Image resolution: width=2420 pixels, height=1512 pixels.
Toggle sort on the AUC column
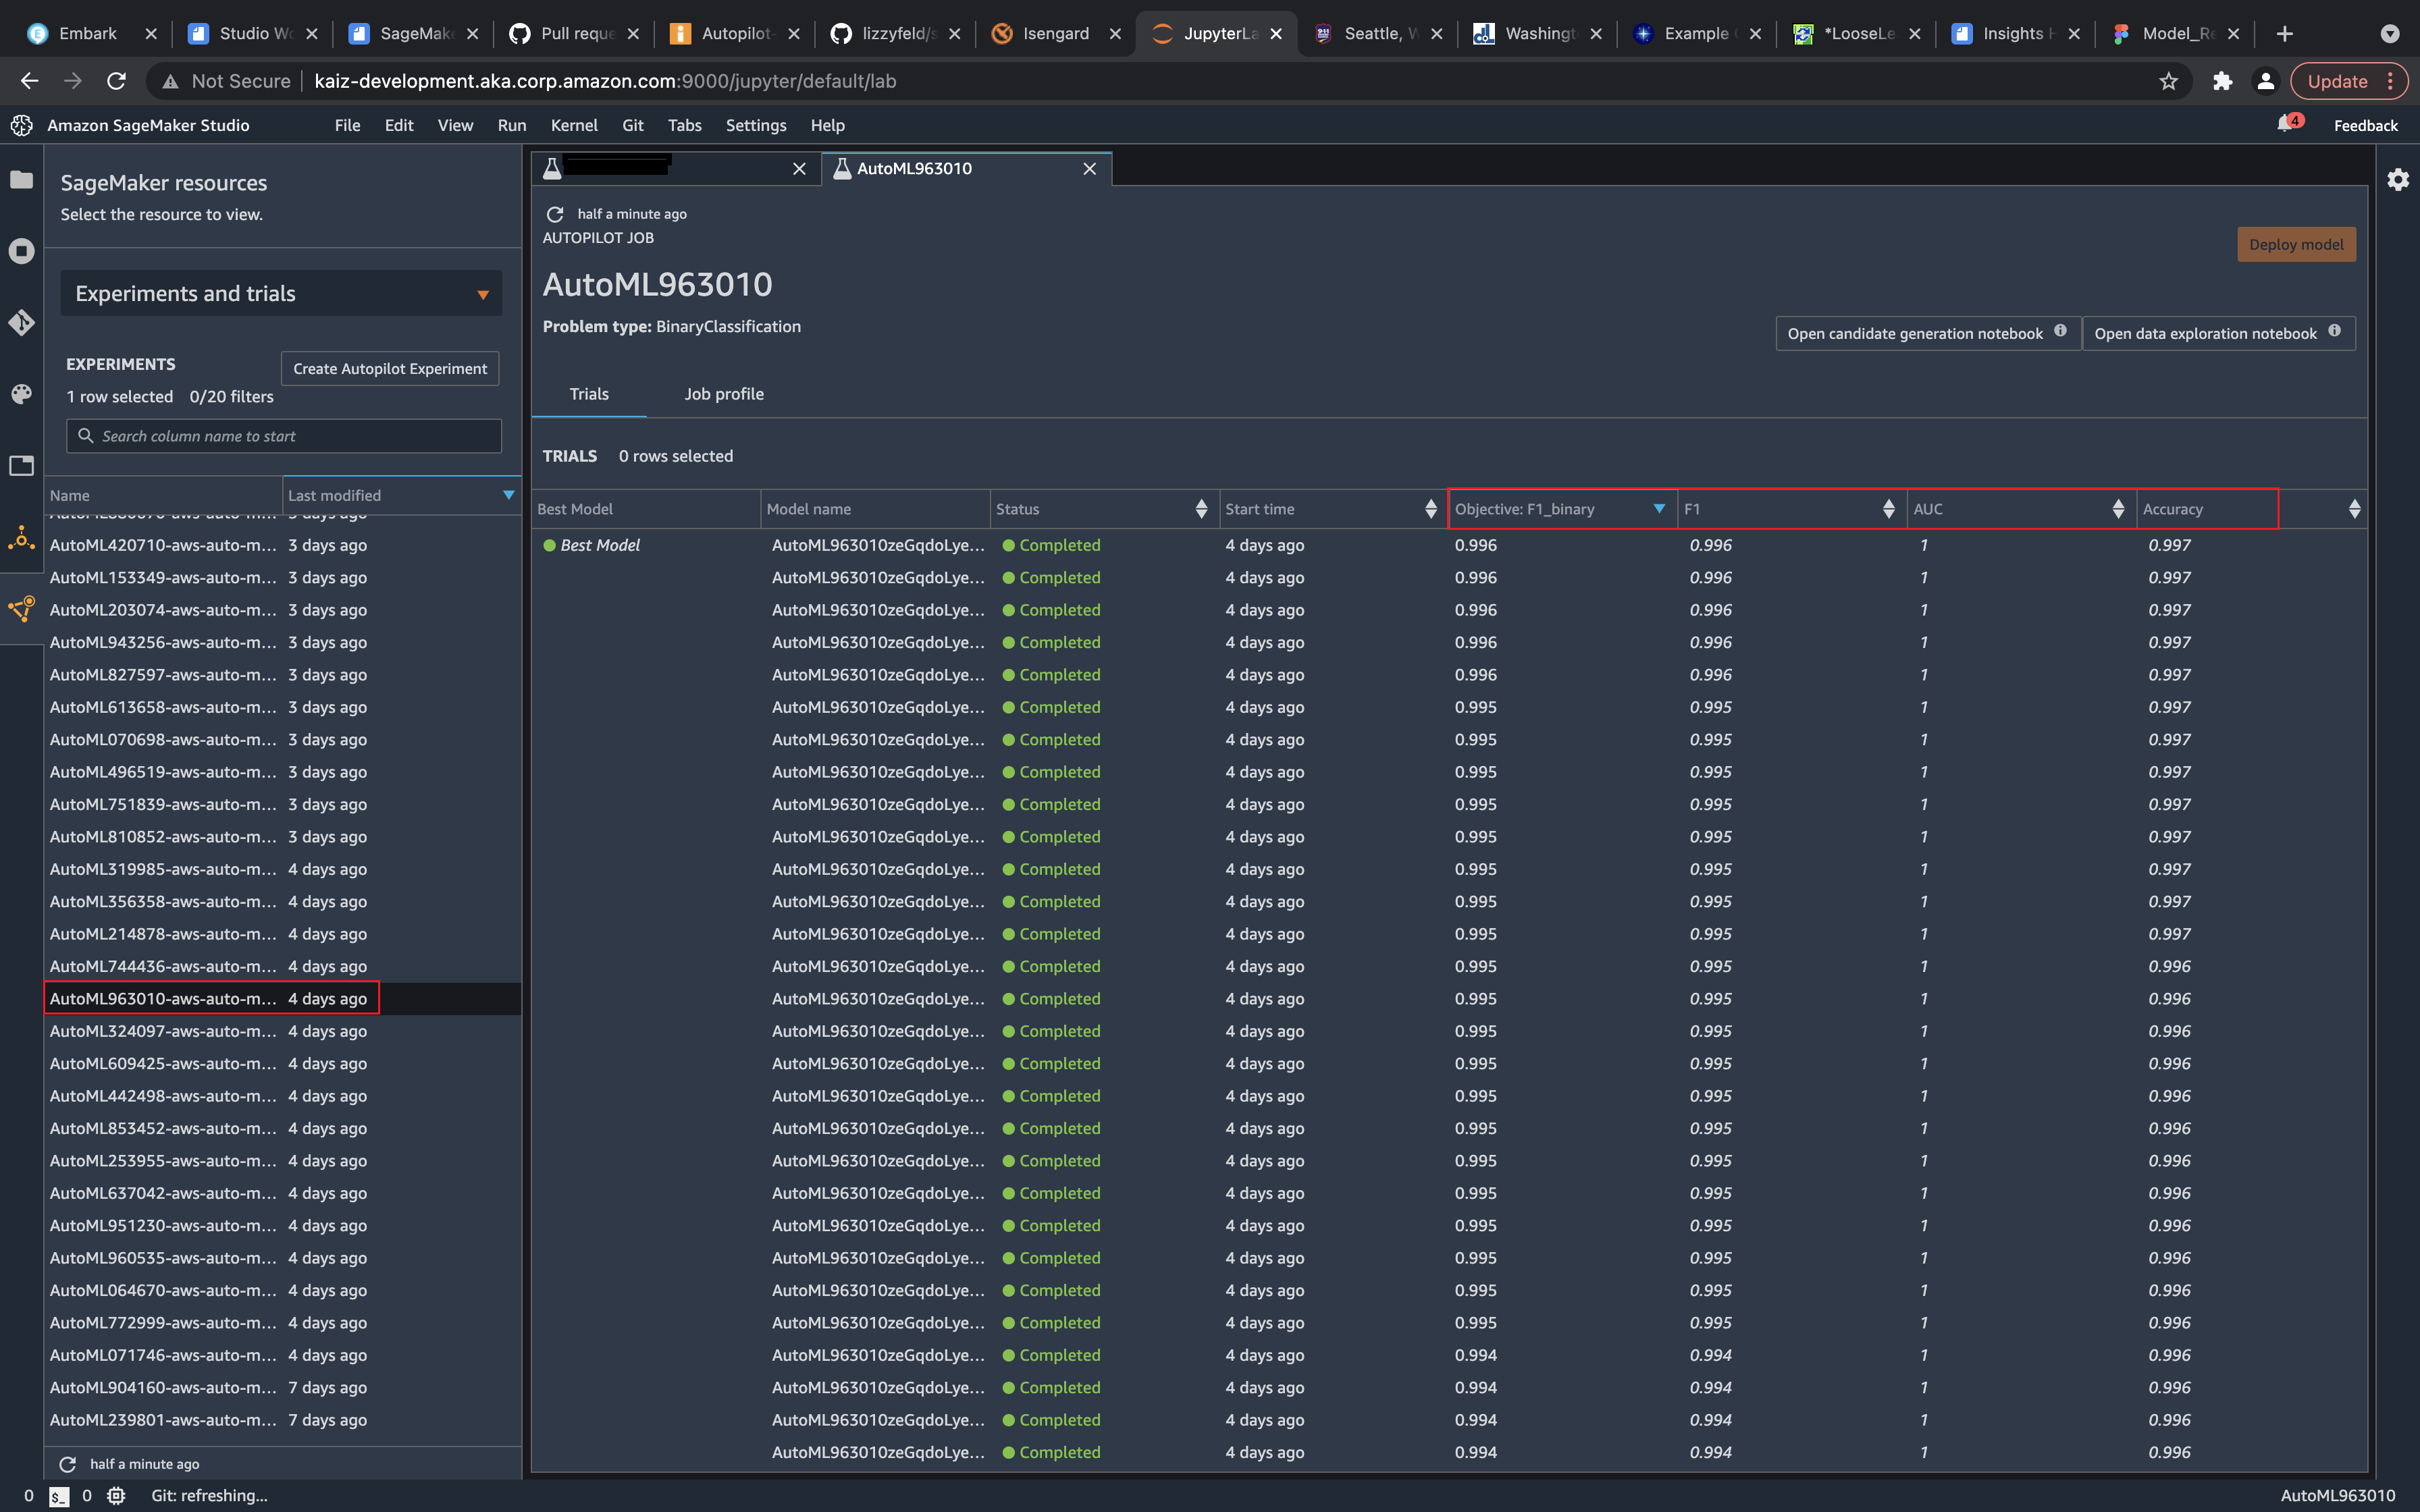pos(2117,509)
